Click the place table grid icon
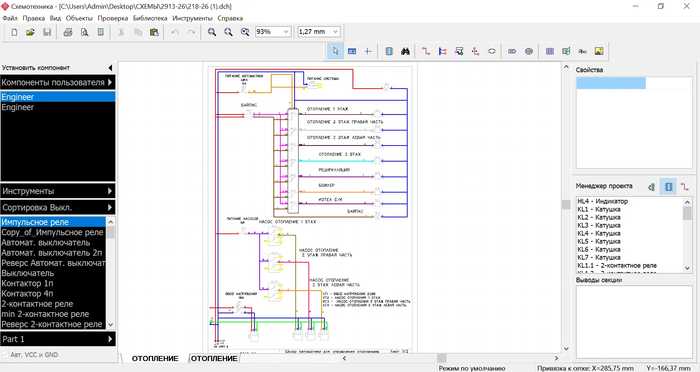 [550, 51]
